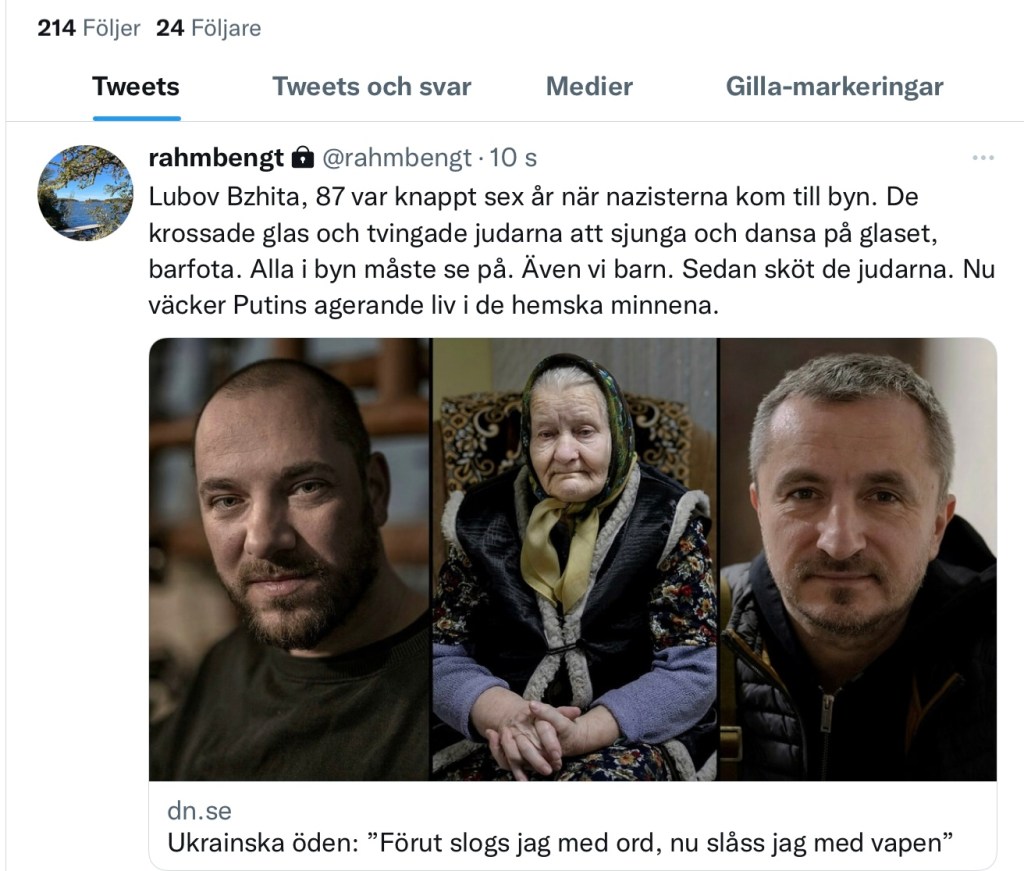The height and width of the screenshot is (871, 1024).
Task: Open the Tweets och svar tab
Action: click(x=372, y=86)
